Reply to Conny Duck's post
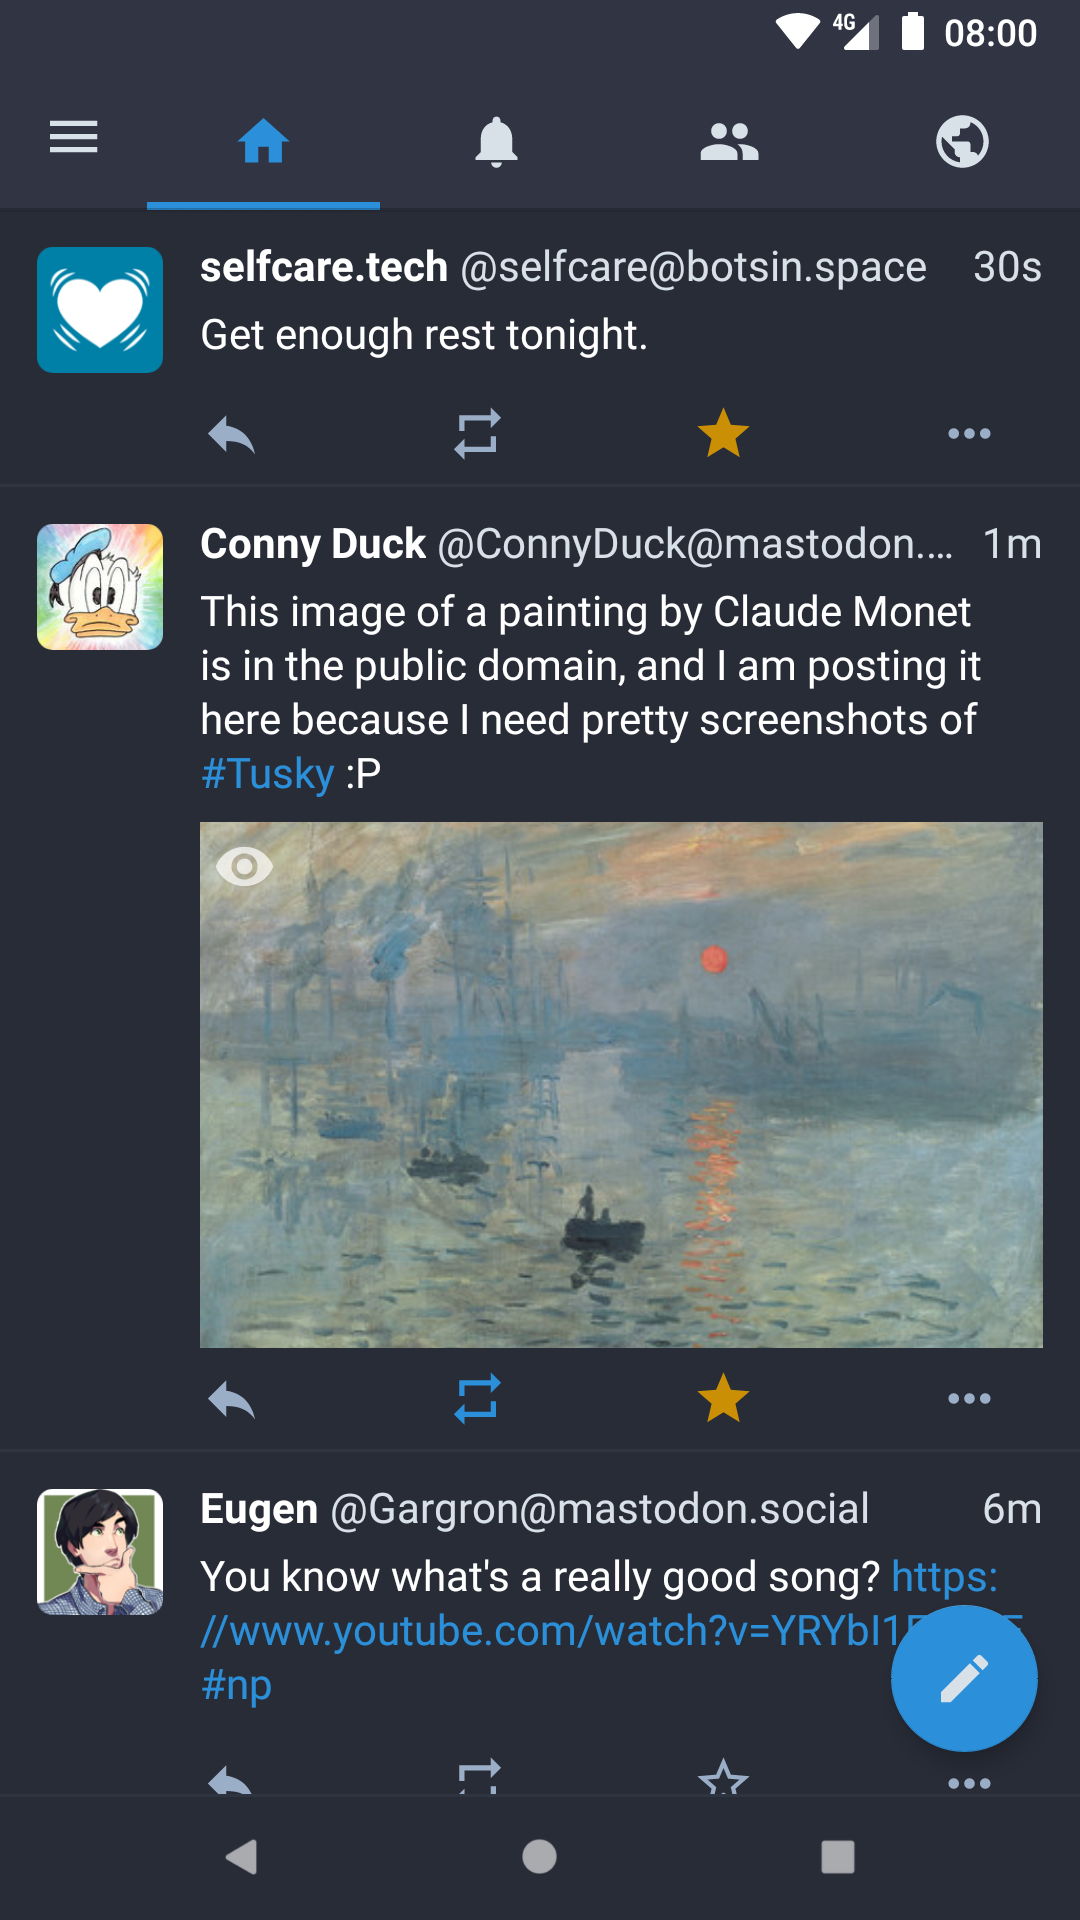The width and height of the screenshot is (1080, 1920). point(231,1400)
